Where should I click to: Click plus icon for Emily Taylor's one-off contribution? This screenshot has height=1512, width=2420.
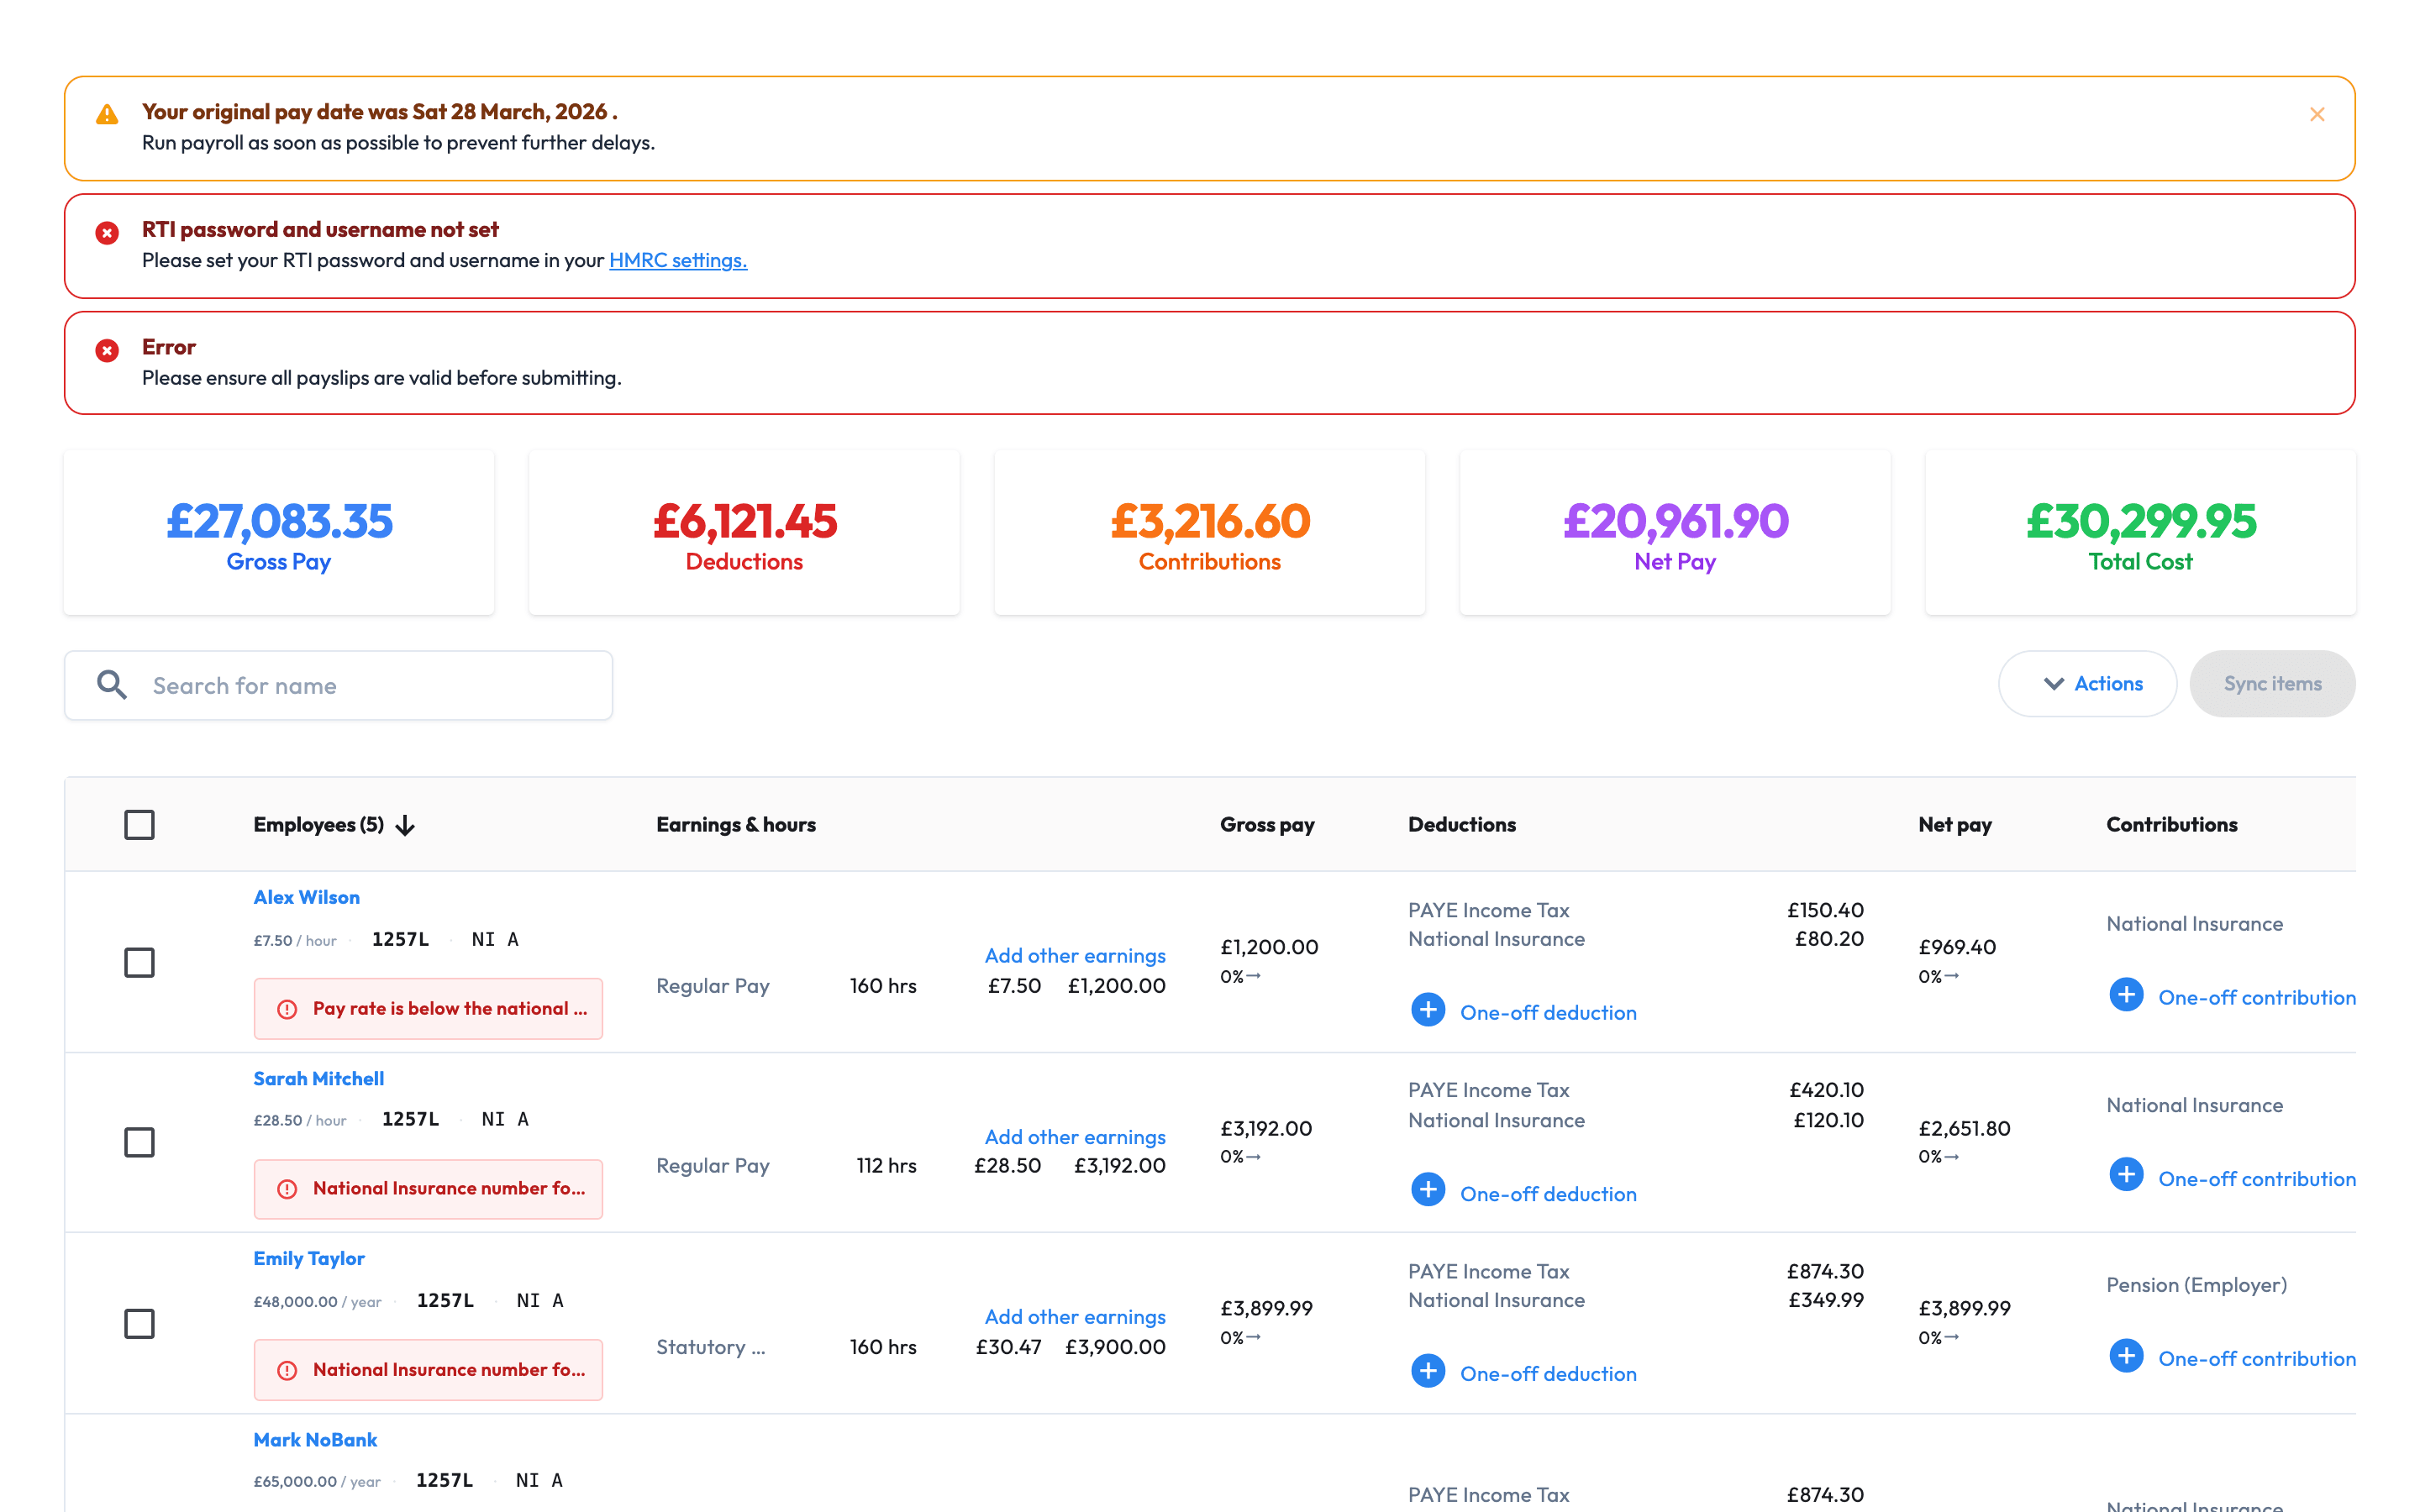2126,1356
